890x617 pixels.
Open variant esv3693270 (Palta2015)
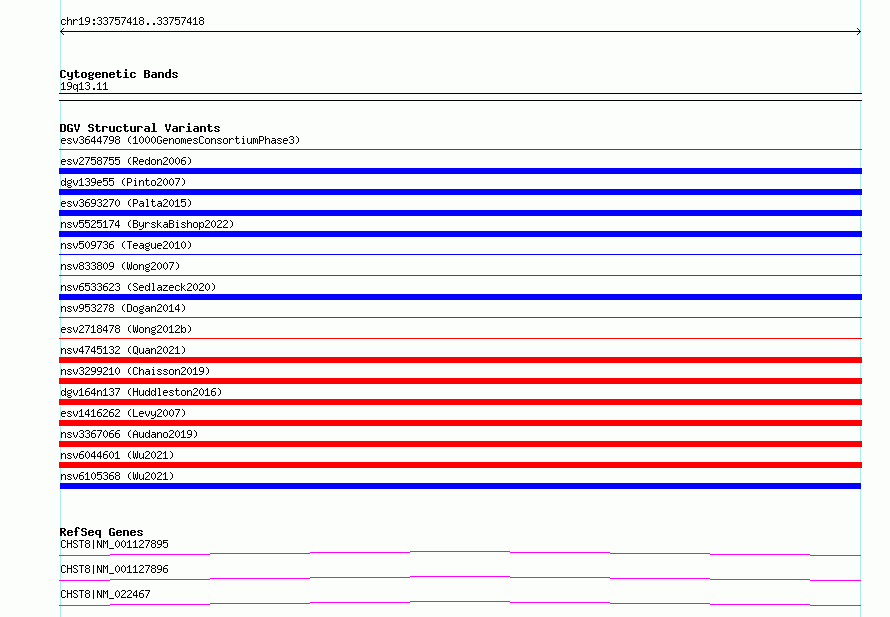[x=126, y=203]
